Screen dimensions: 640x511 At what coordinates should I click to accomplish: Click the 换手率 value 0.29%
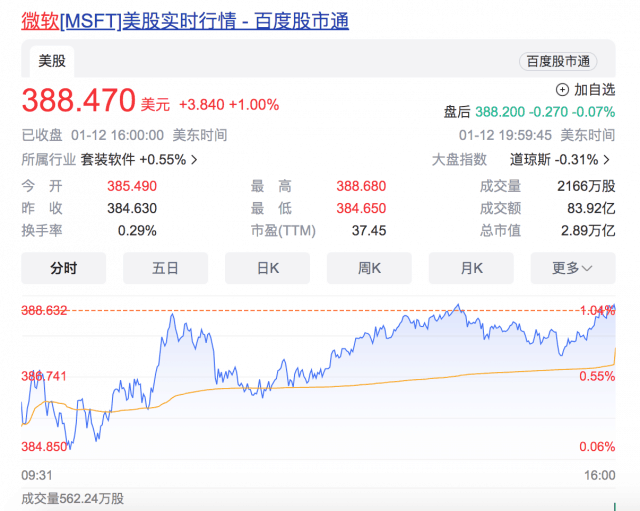click(137, 231)
